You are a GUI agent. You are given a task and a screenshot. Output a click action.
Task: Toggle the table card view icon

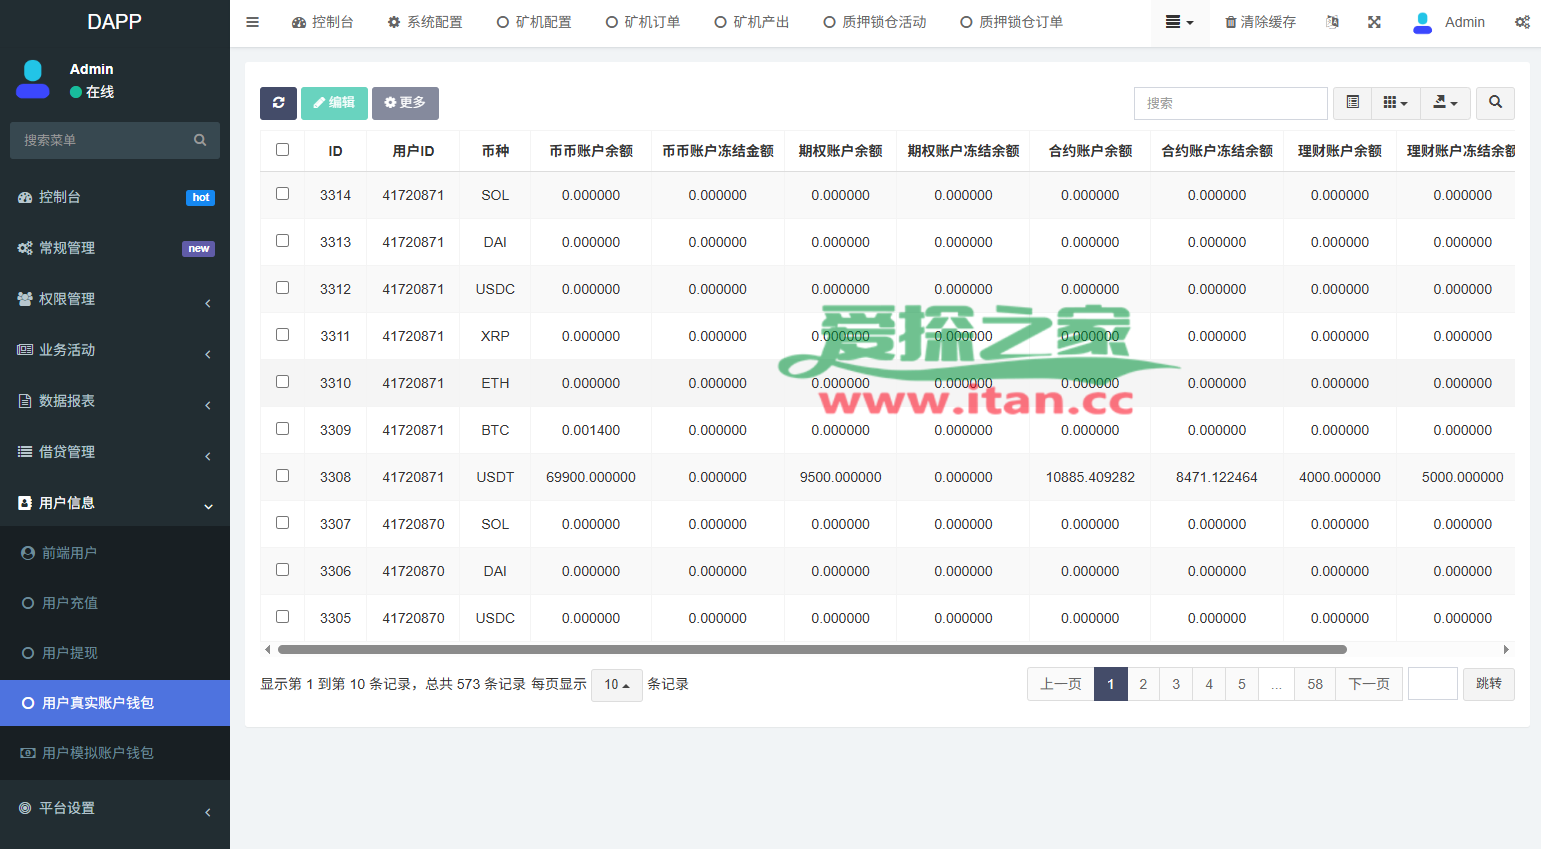point(1352,103)
